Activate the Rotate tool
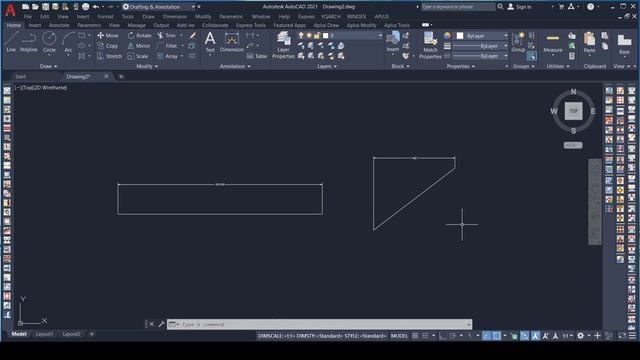The image size is (640, 360). coord(140,36)
